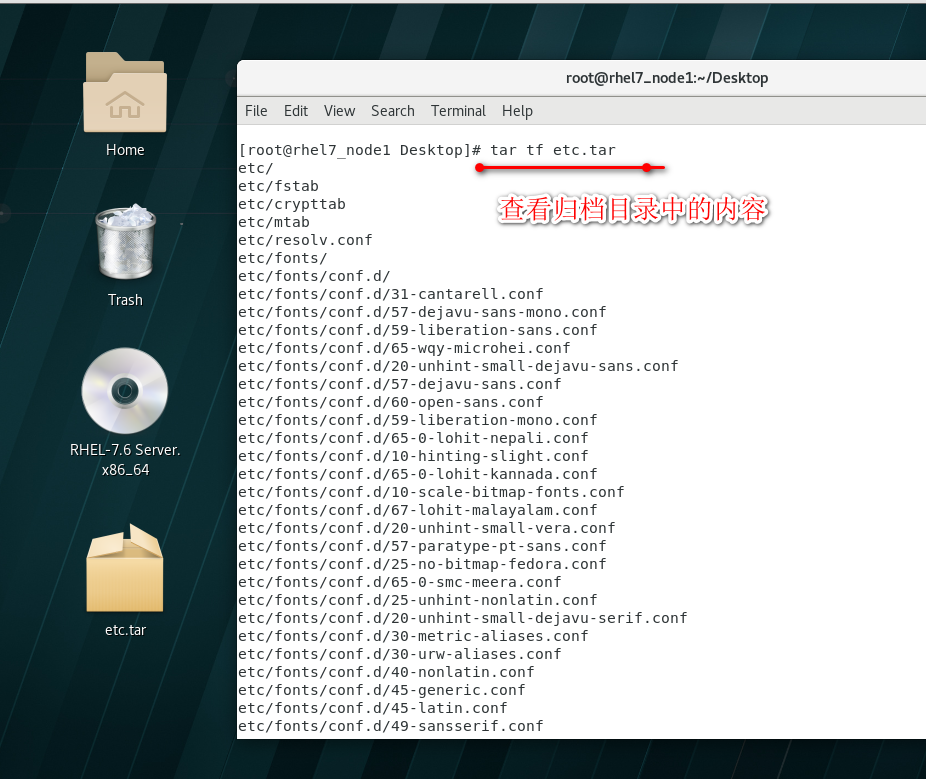Click the 25-no-bitmap-fedora.conf line

(x=422, y=565)
